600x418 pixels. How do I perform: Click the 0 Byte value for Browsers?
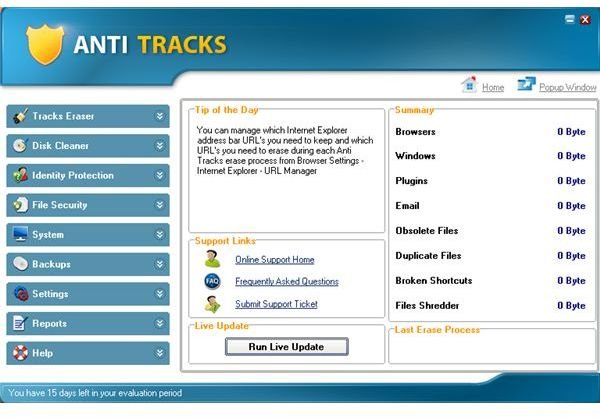[x=571, y=132]
